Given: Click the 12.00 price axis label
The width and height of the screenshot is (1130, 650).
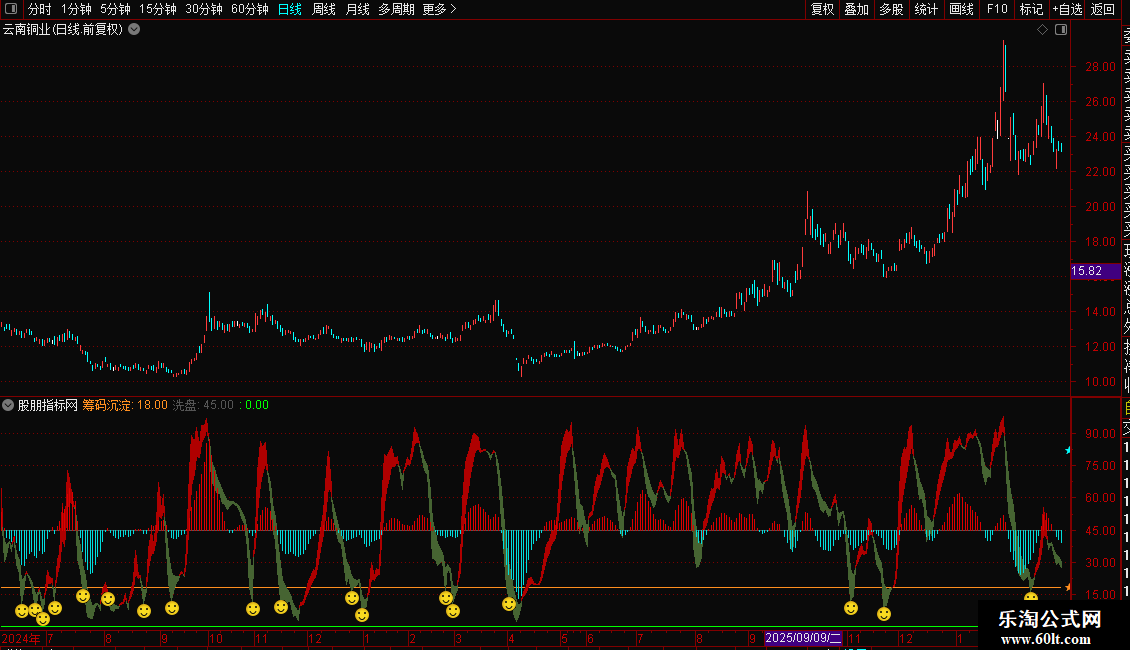Looking at the screenshot, I should (x=1100, y=347).
